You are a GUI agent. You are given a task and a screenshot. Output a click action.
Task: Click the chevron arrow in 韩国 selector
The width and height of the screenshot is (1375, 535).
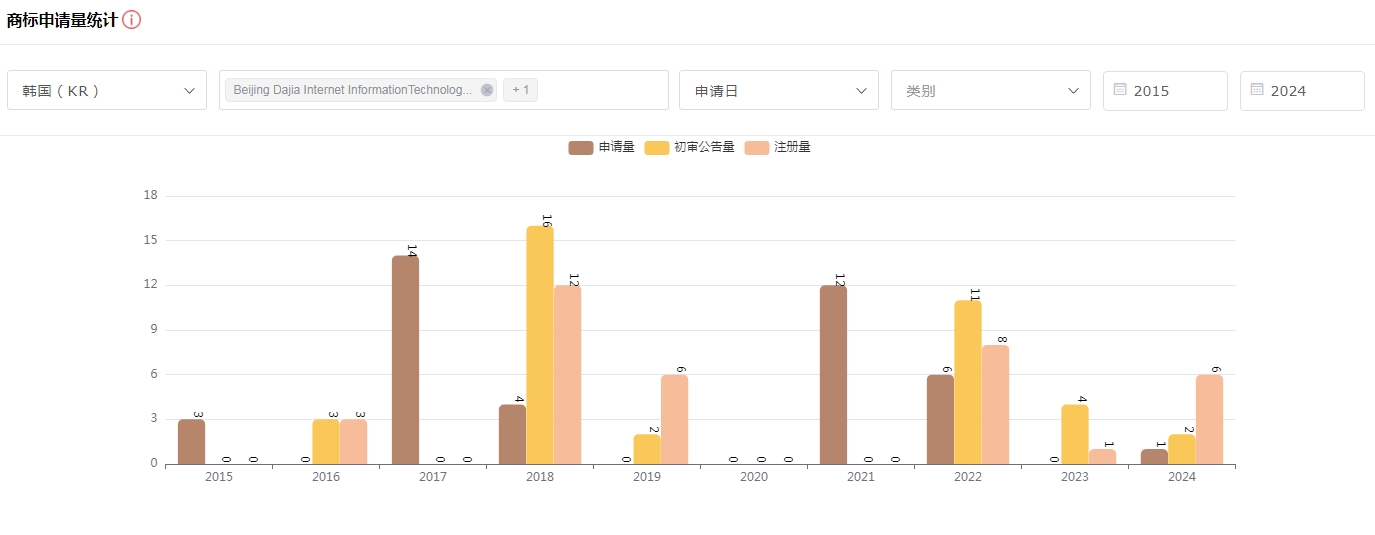tap(189, 90)
